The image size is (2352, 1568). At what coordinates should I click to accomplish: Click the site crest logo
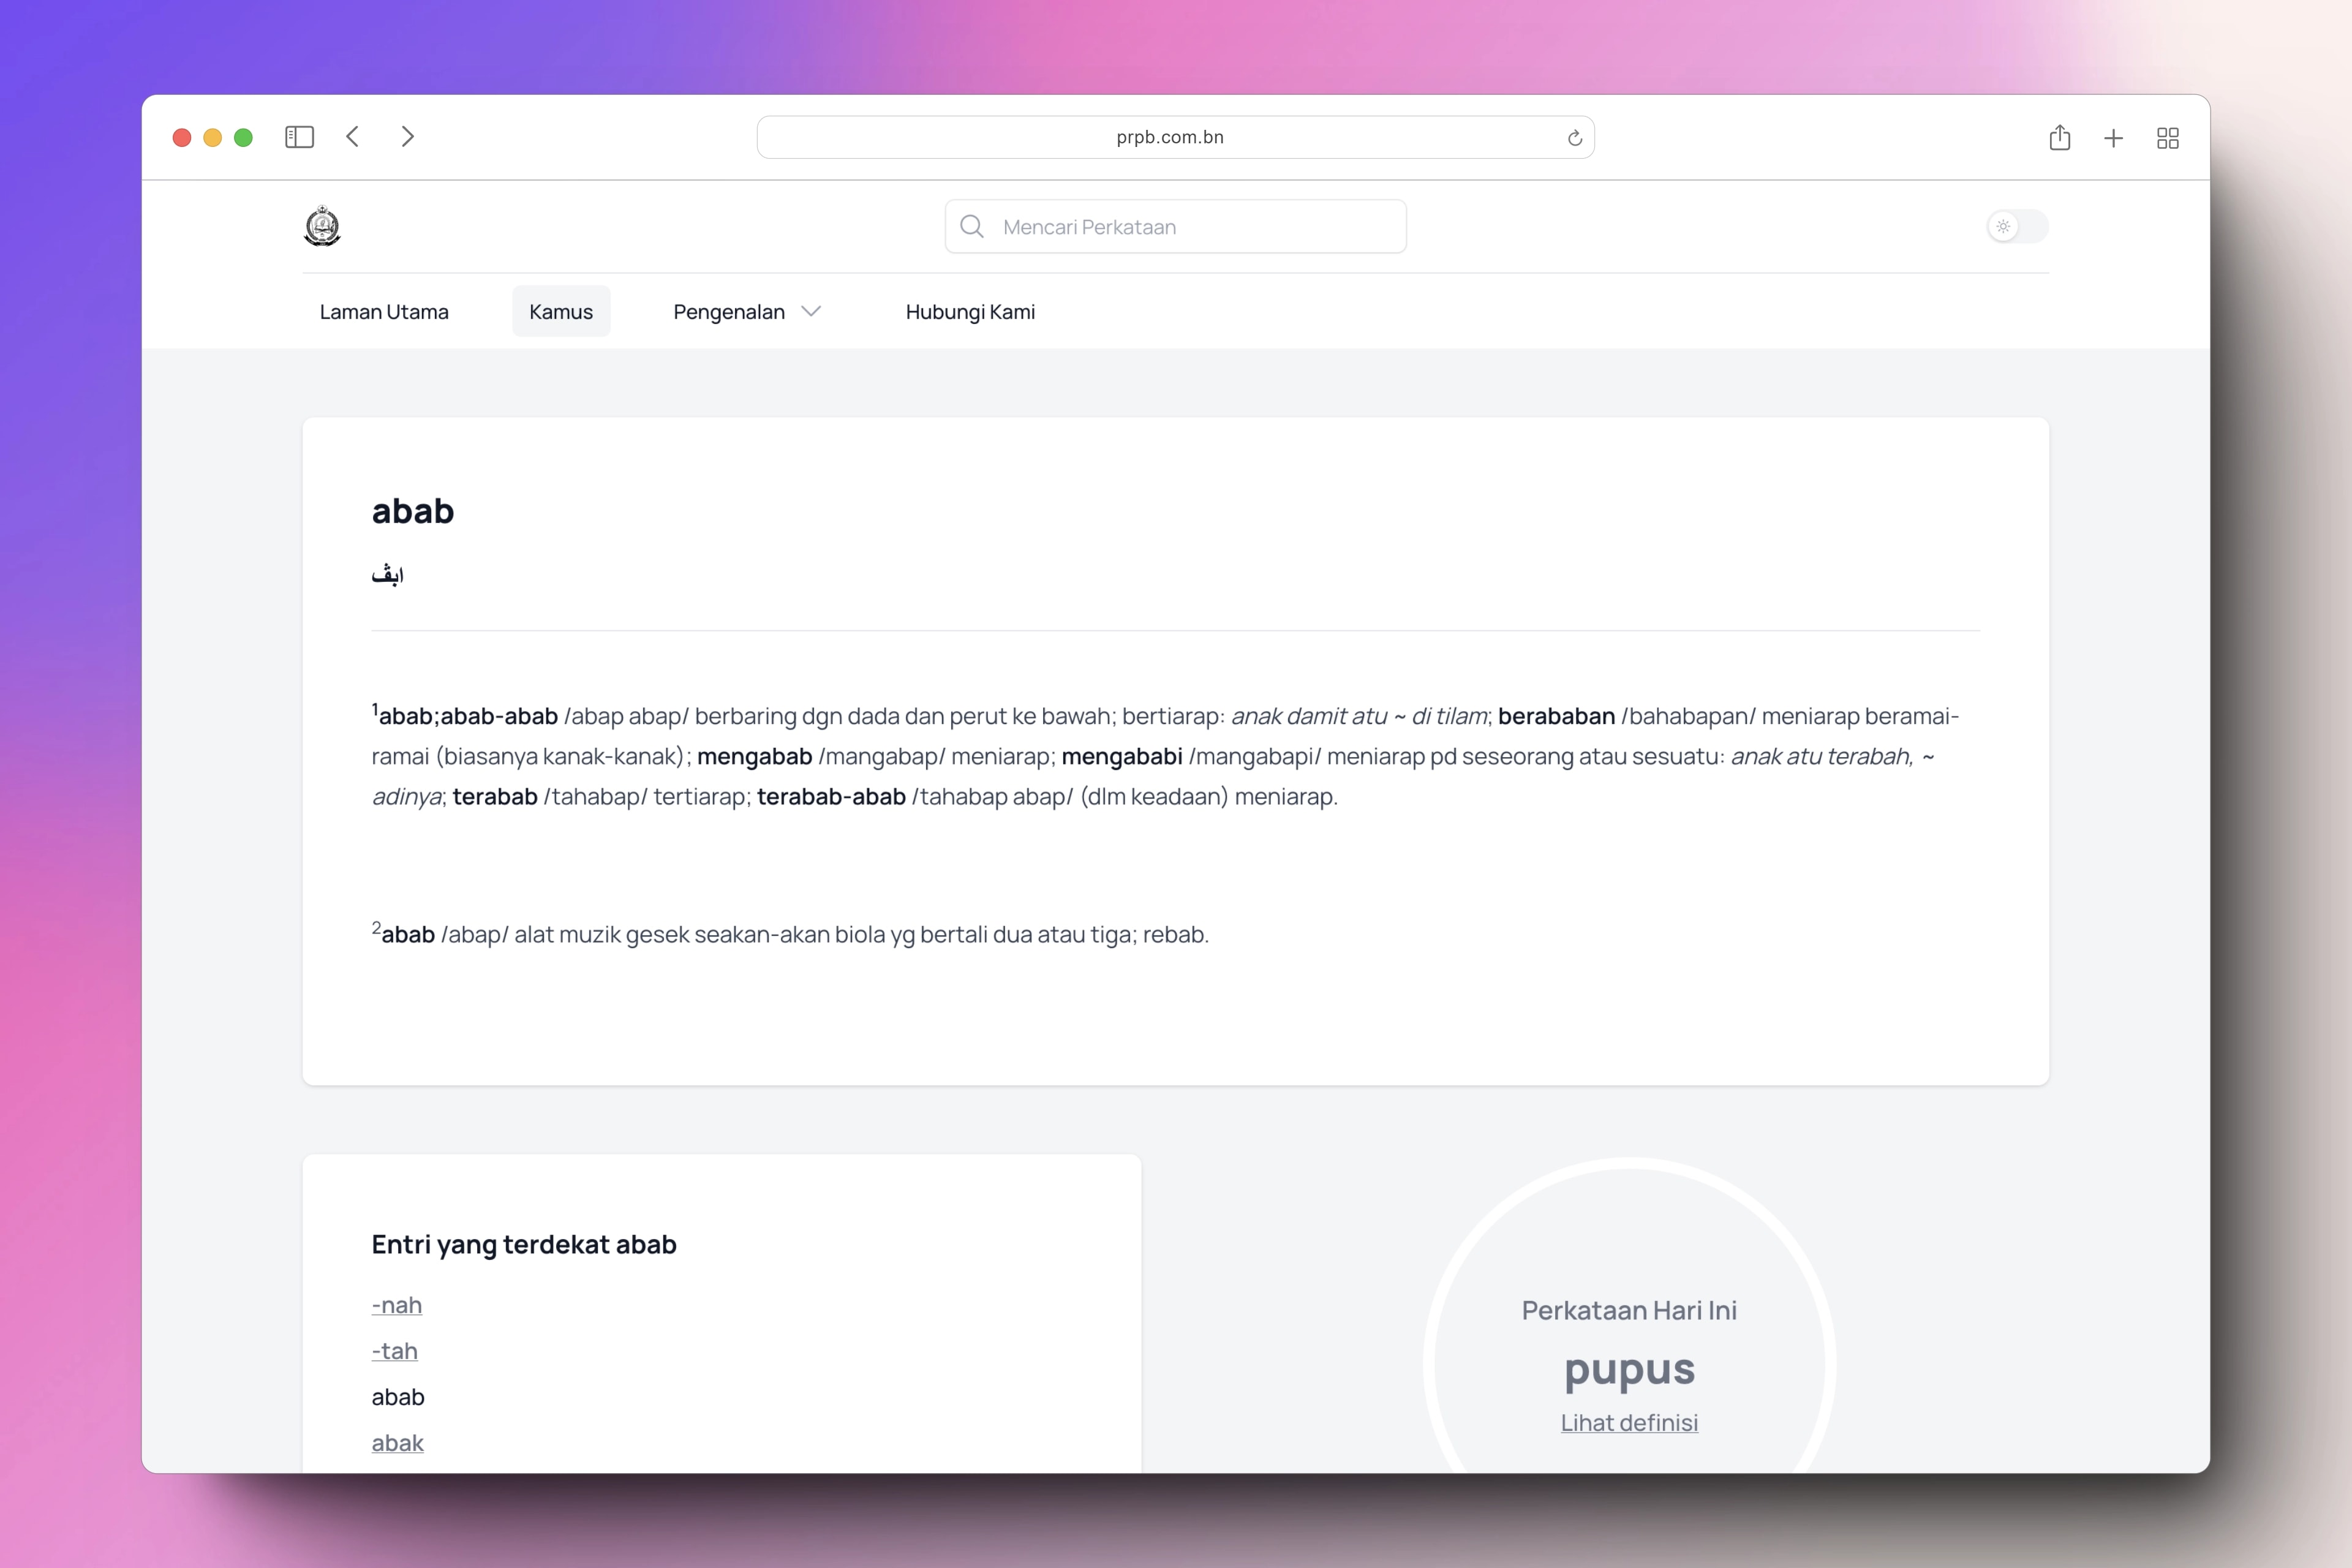pos(322,226)
